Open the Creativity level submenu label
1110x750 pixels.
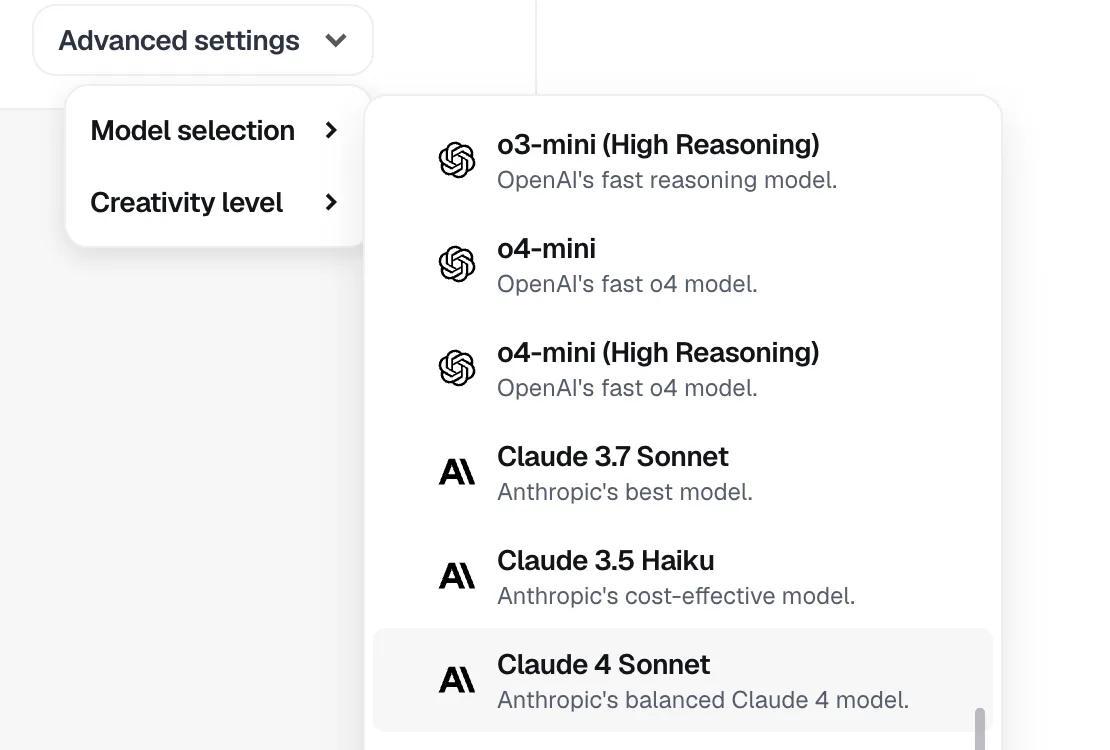pos(186,202)
